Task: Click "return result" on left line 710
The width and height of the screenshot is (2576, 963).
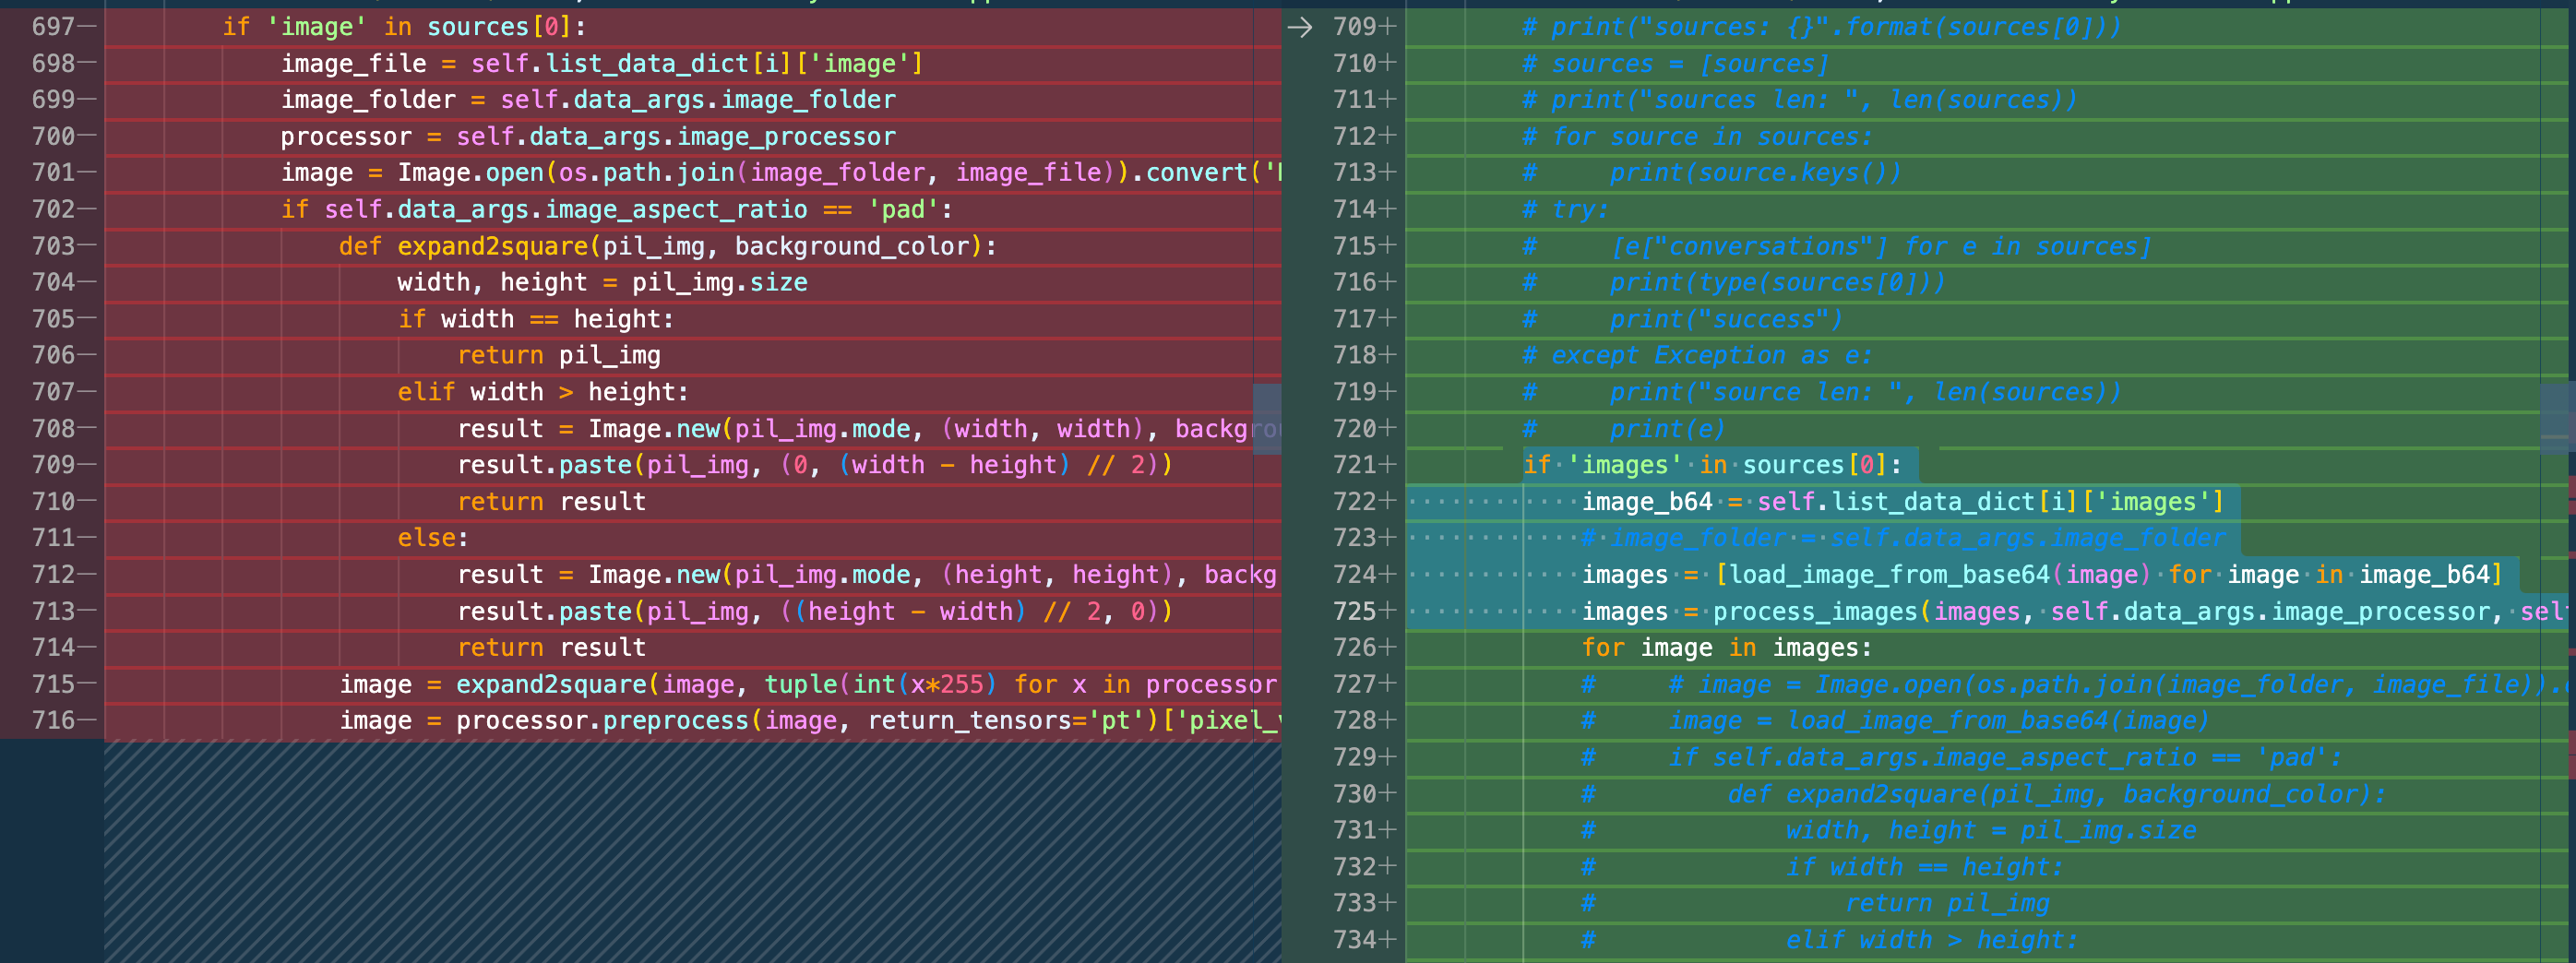Action: tap(551, 502)
